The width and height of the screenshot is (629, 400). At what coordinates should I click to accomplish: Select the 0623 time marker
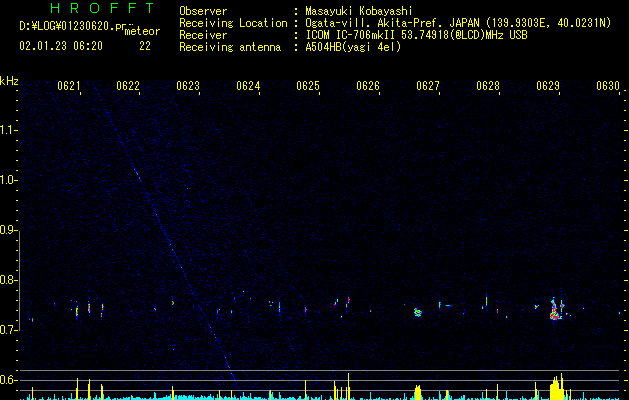(x=188, y=86)
